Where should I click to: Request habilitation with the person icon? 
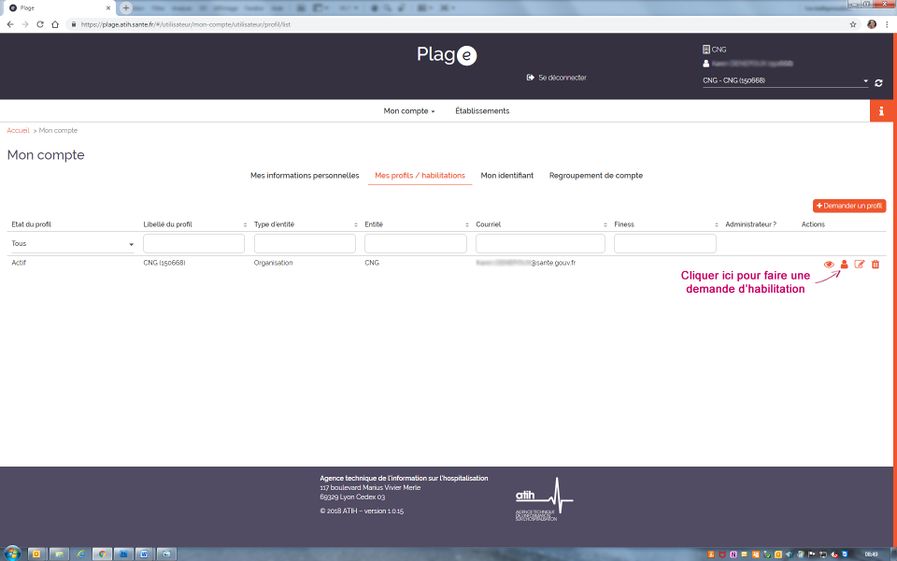(x=844, y=264)
